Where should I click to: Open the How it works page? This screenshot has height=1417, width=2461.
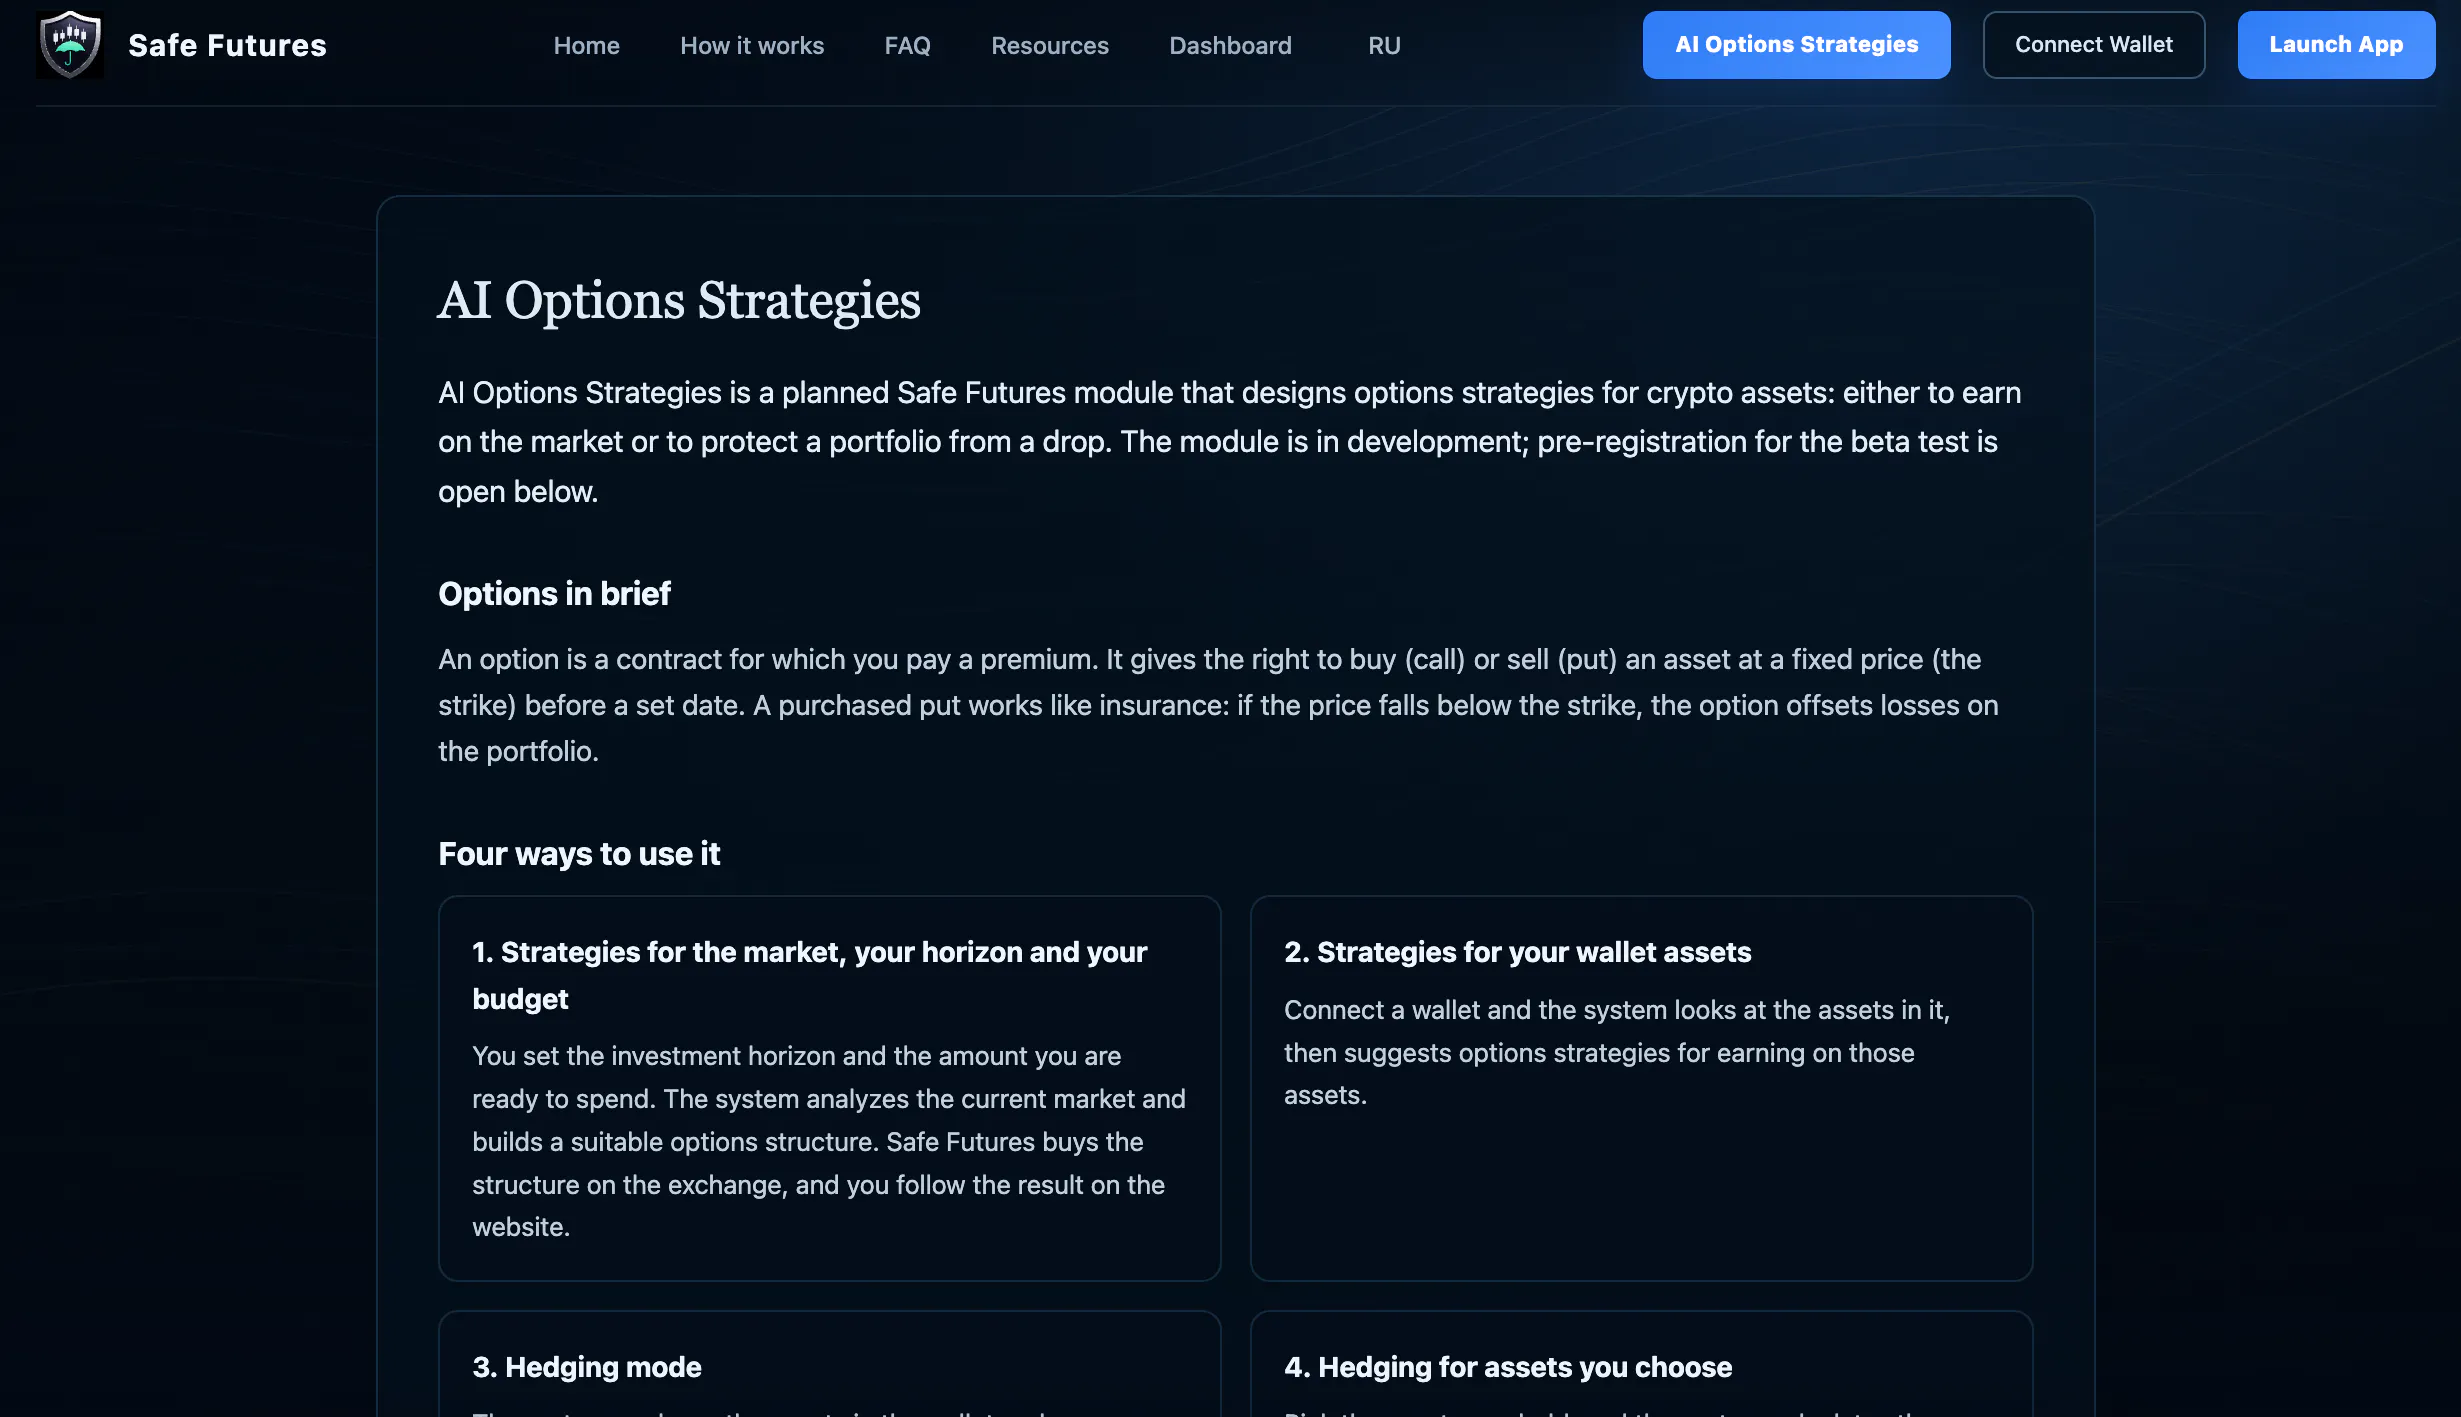click(x=752, y=45)
